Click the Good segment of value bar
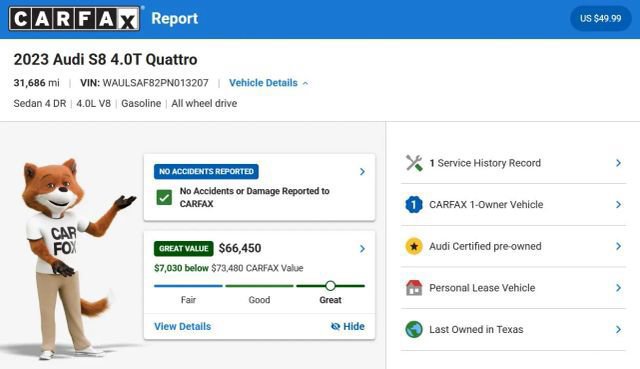 tap(259, 286)
